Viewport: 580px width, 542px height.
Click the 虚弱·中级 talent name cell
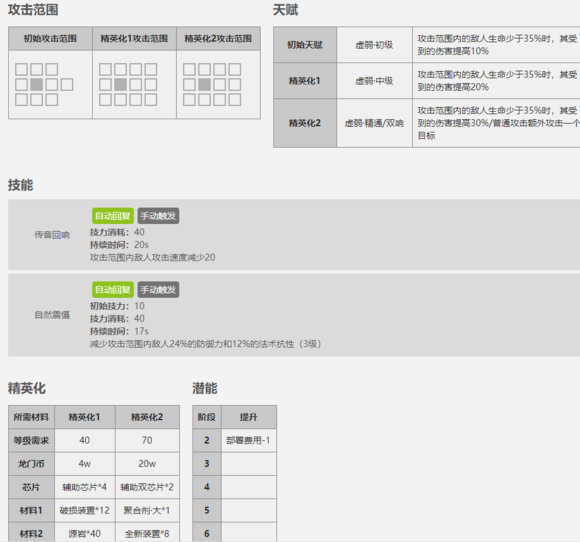pyautogui.click(x=374, y=81)
